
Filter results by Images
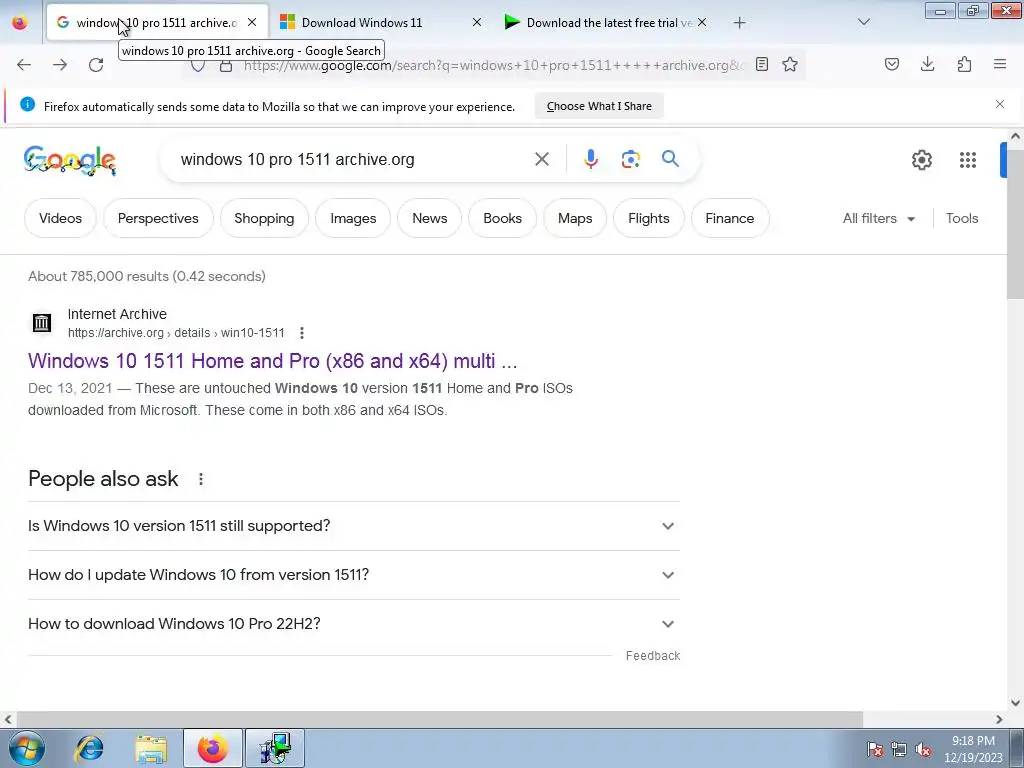[353, 219]
